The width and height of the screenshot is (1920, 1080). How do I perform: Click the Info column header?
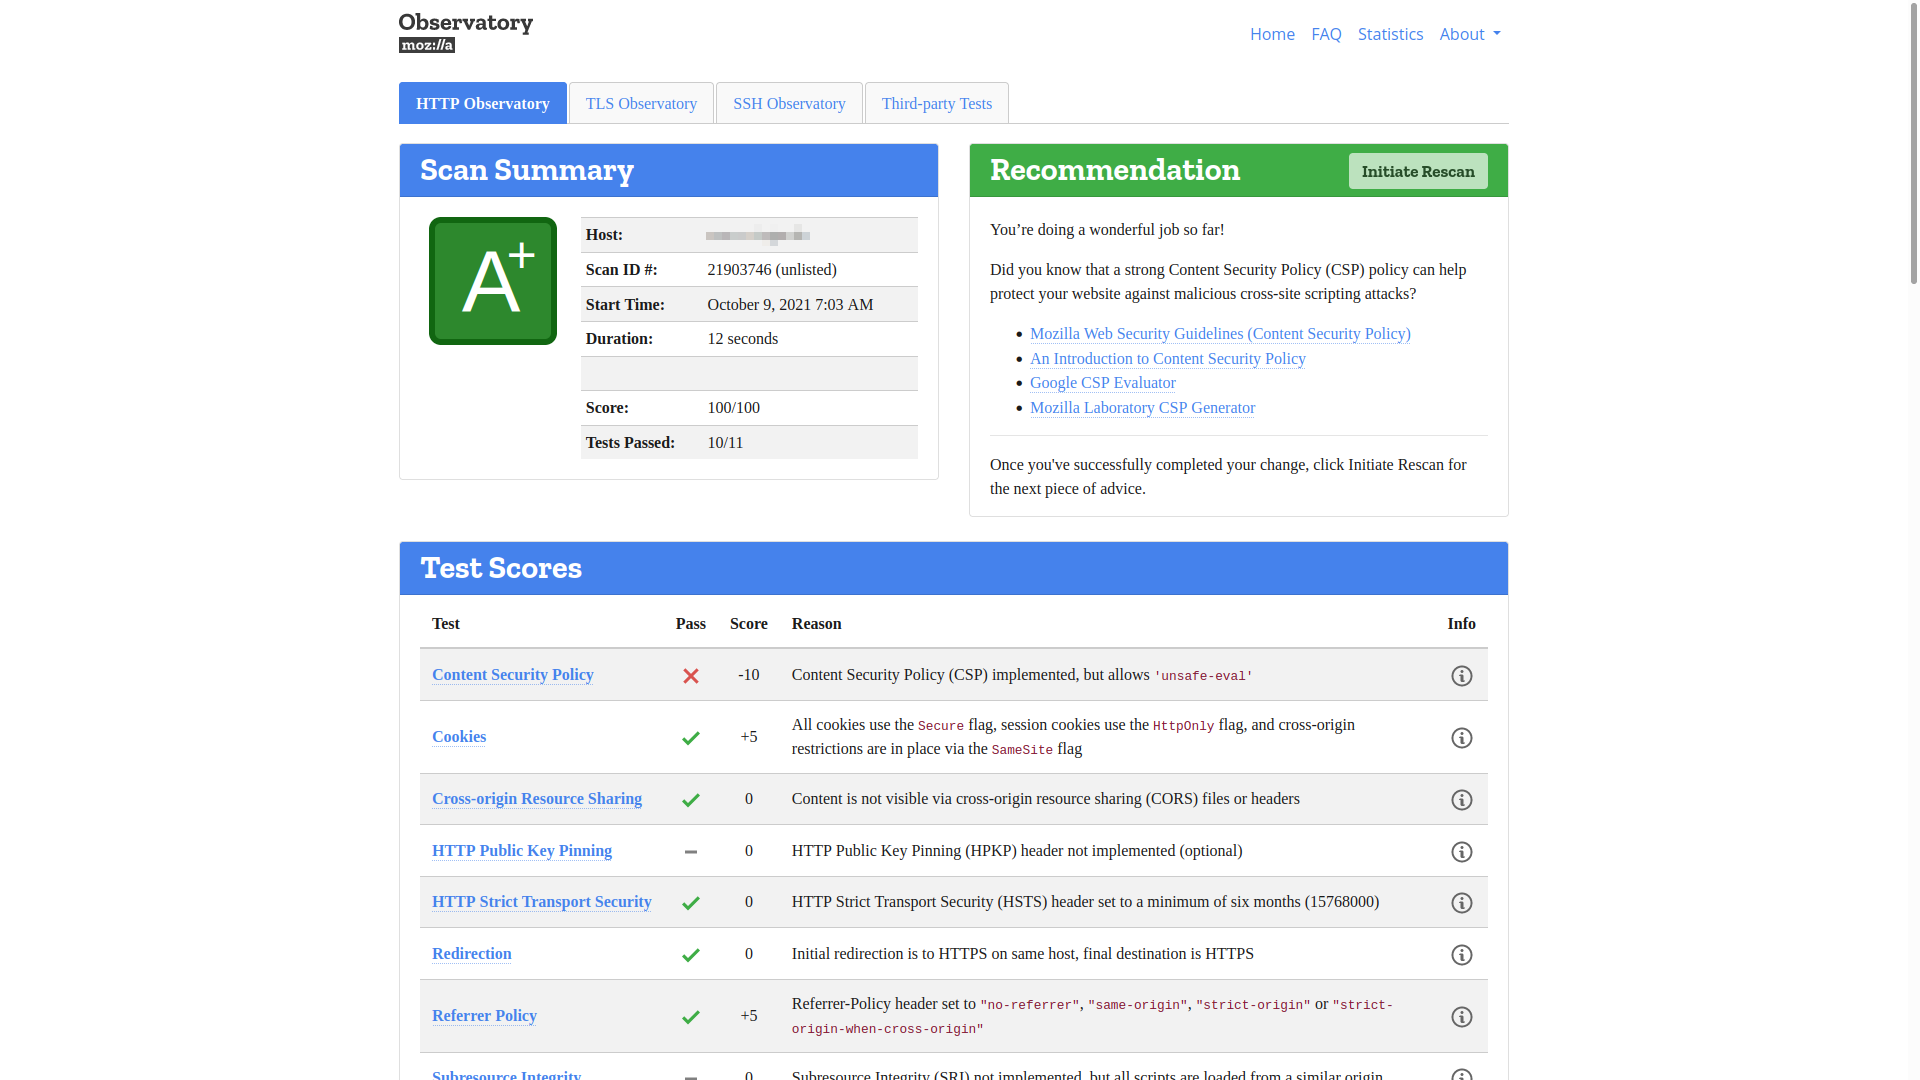1461,624
